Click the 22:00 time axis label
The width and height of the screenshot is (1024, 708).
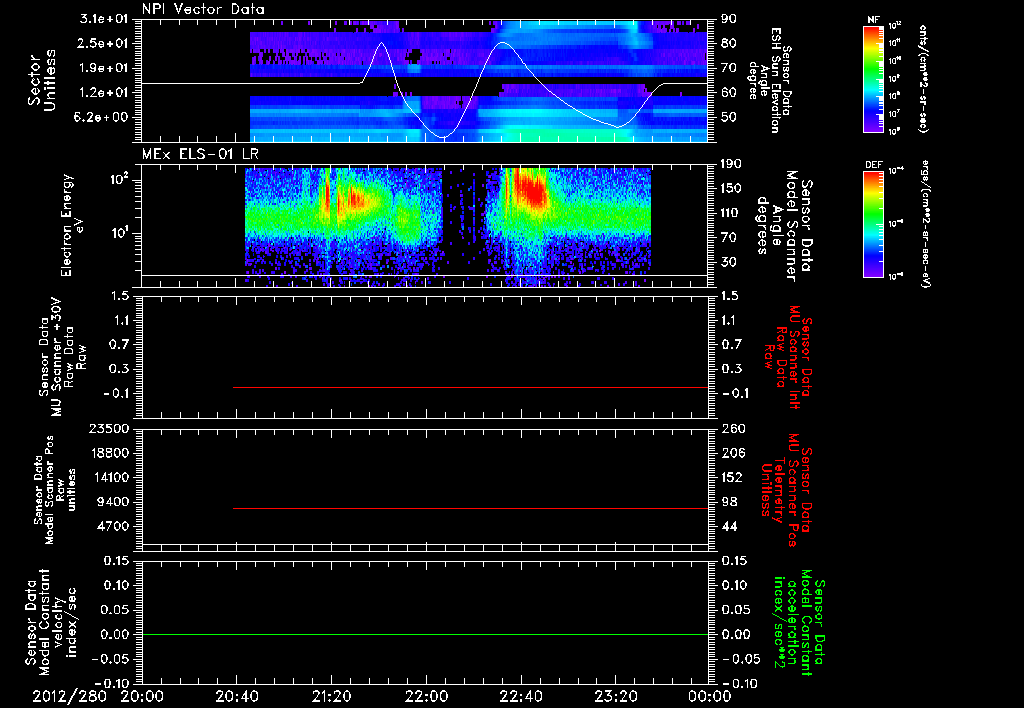coord(426,696)
